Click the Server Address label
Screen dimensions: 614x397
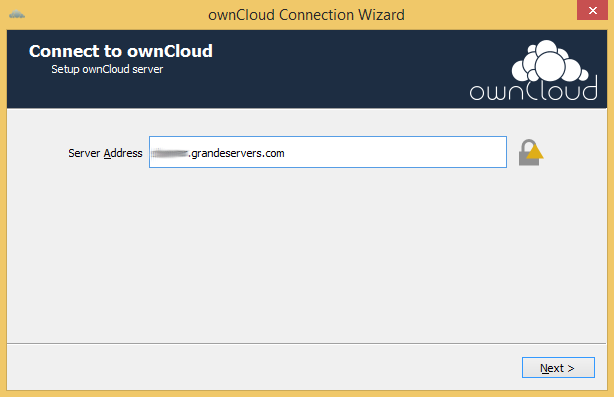tap(105, 153)
